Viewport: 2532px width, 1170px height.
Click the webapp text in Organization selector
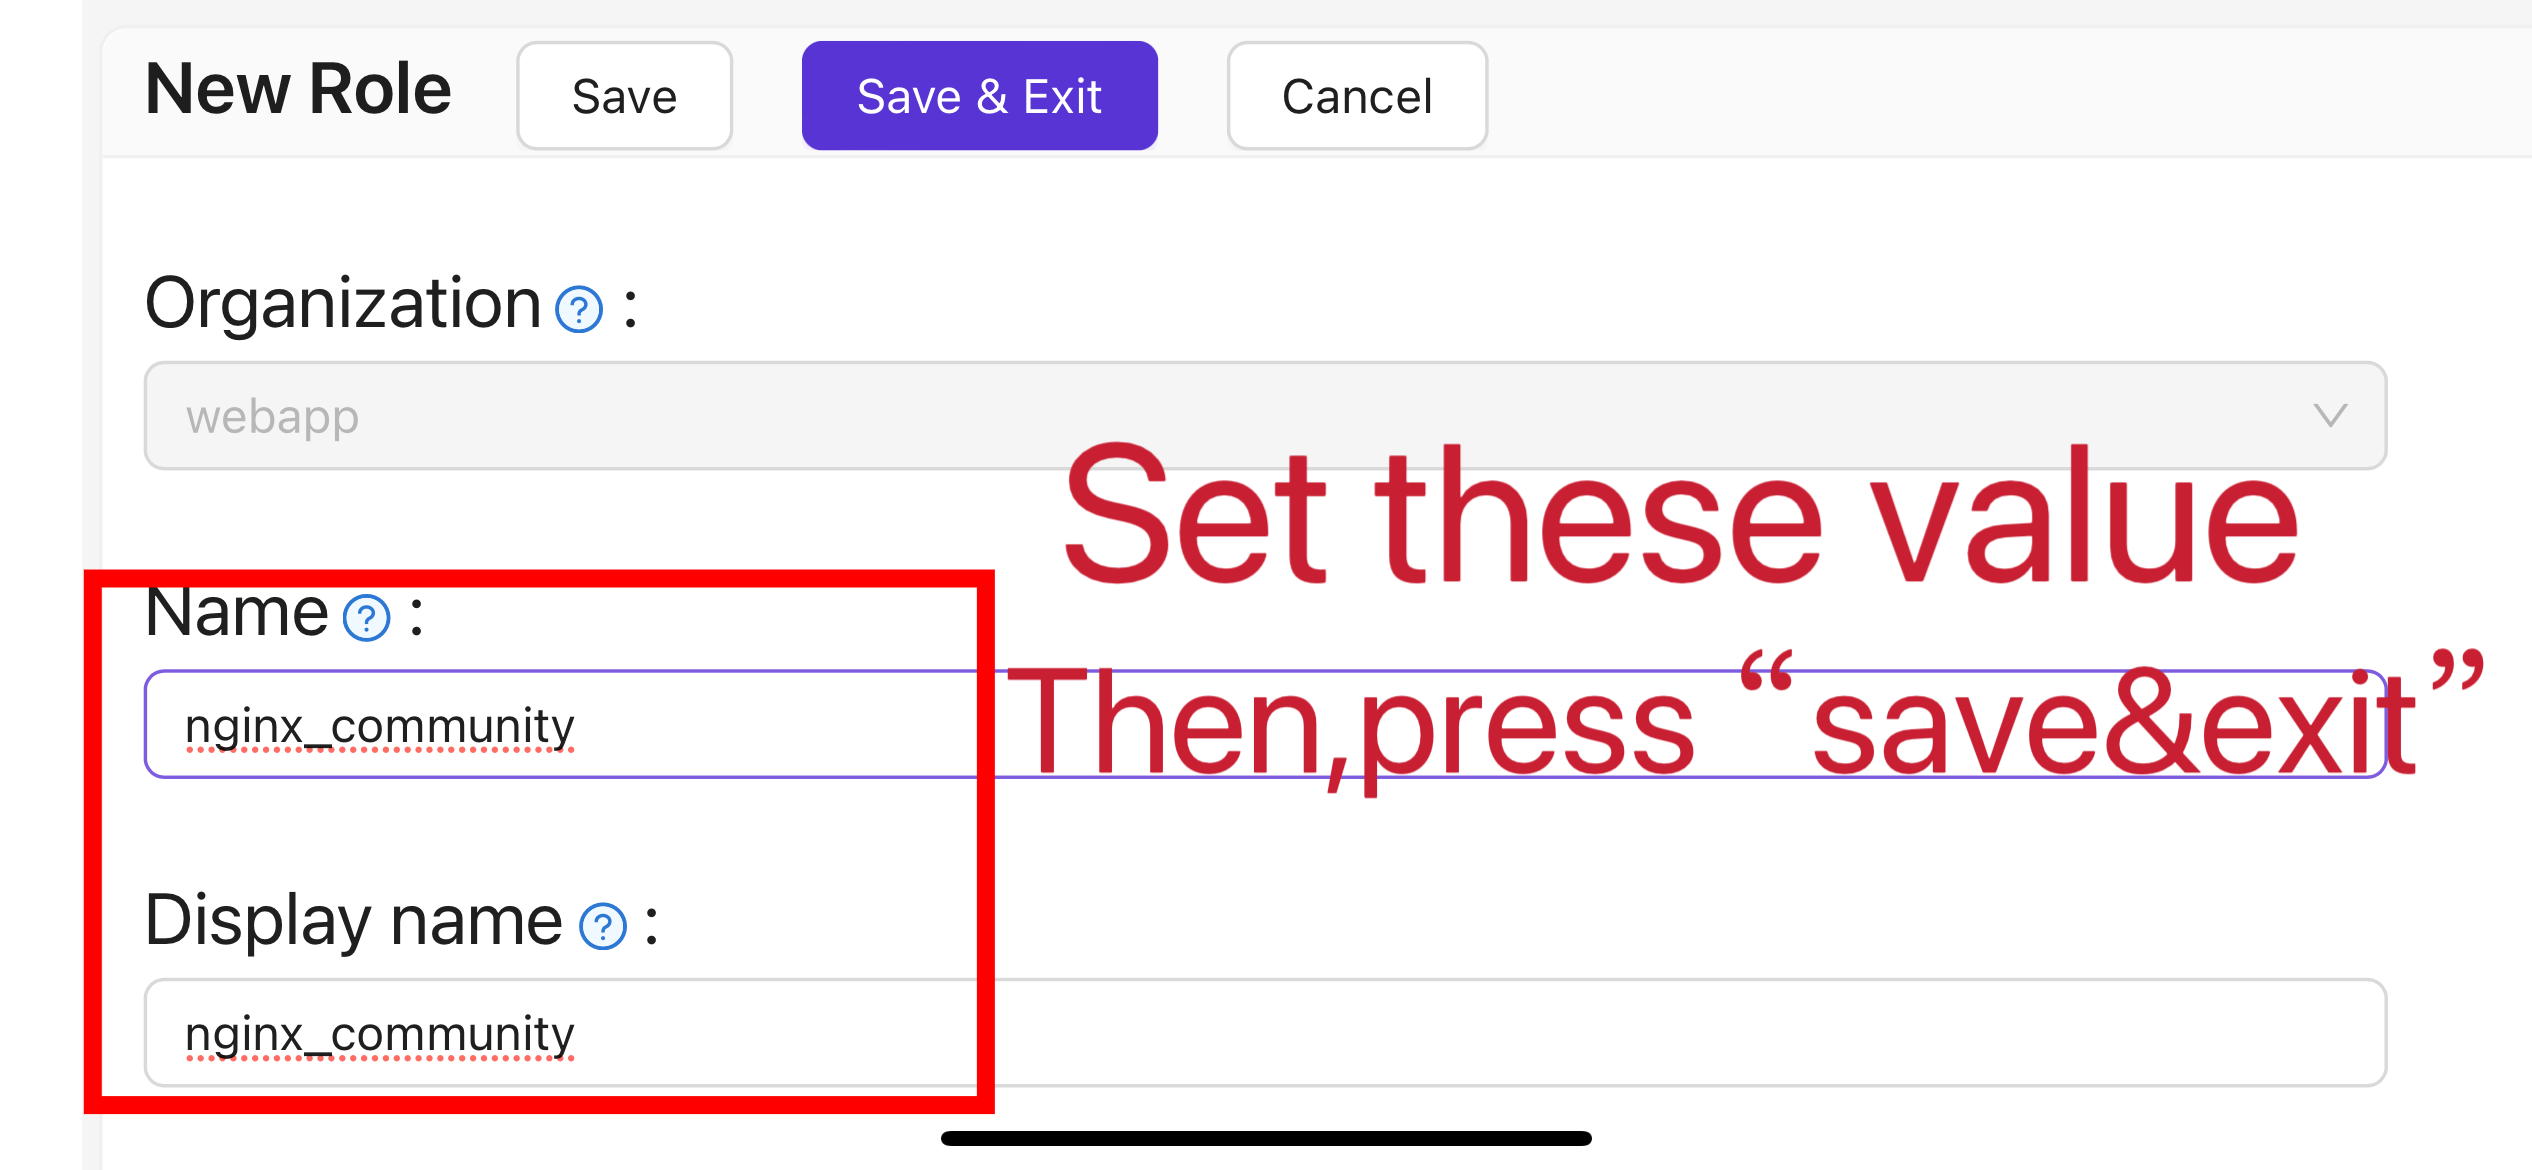pyautogui.click(x=272, y=417)
